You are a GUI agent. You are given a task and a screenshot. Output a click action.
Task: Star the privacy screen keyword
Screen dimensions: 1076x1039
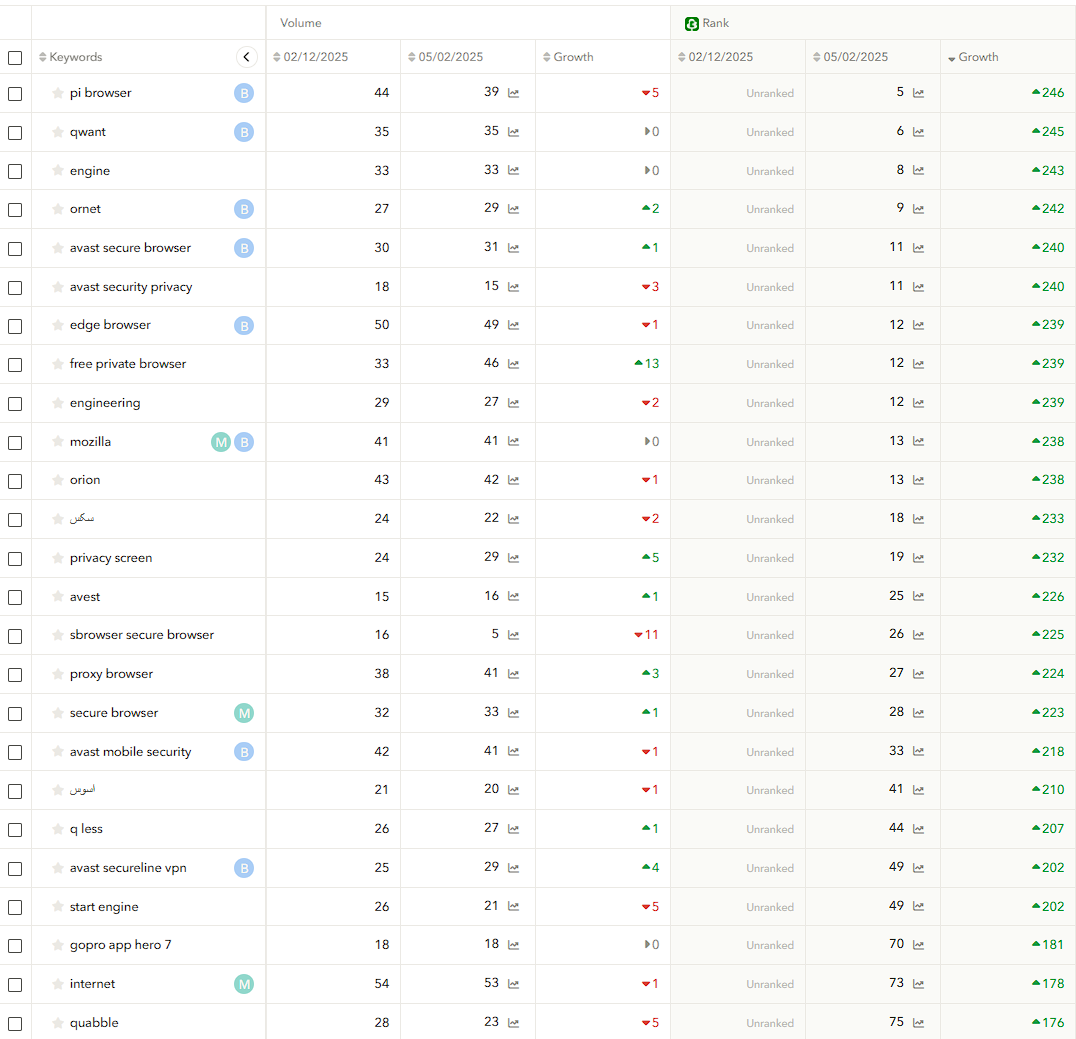pyautogui.click(x=58, y=558)
